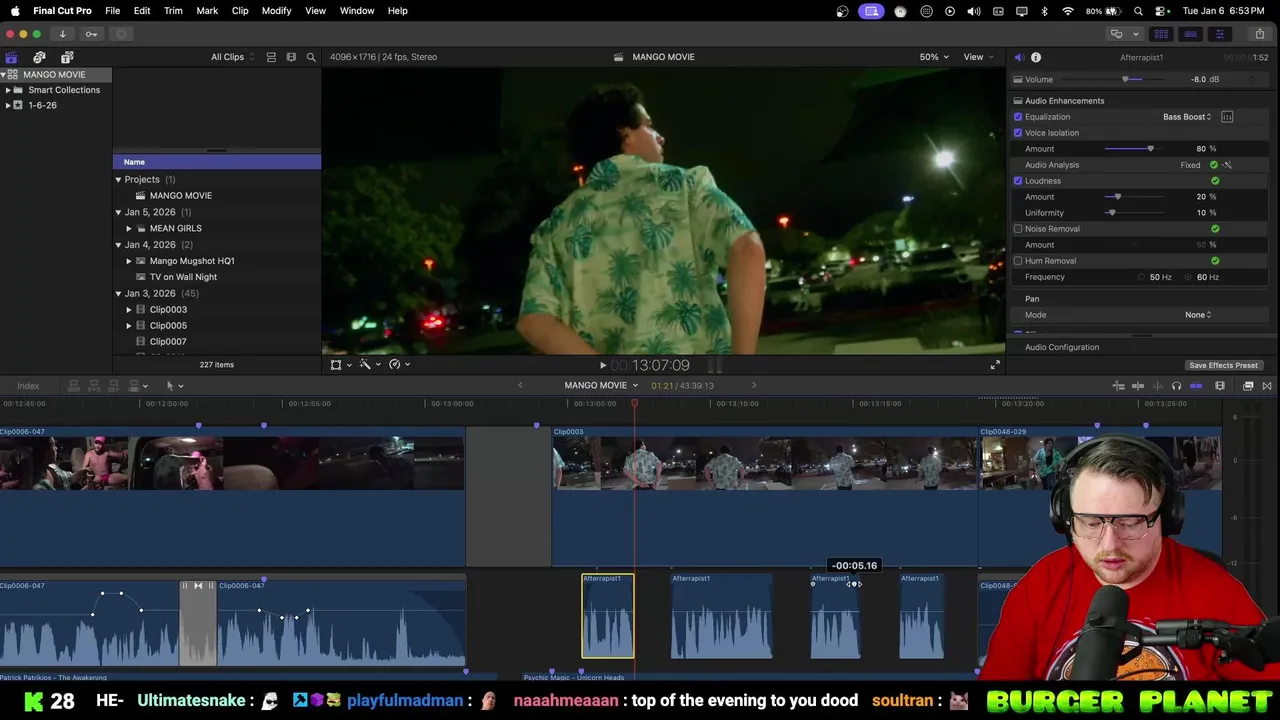Click the share export icon in toolbar
Screen dimensions: 1280x720
tap(1259, 34)
